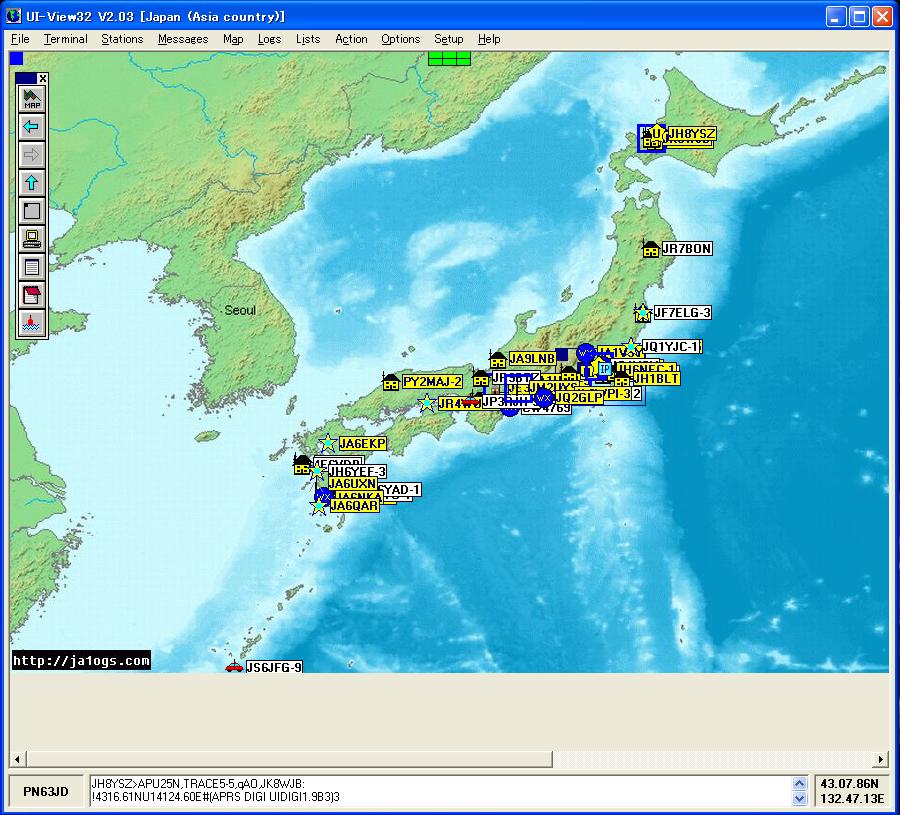Click the terminal computer icon in toolbar
The height and width of the screenshot is (815, 900).
click(x=32, y=239)
